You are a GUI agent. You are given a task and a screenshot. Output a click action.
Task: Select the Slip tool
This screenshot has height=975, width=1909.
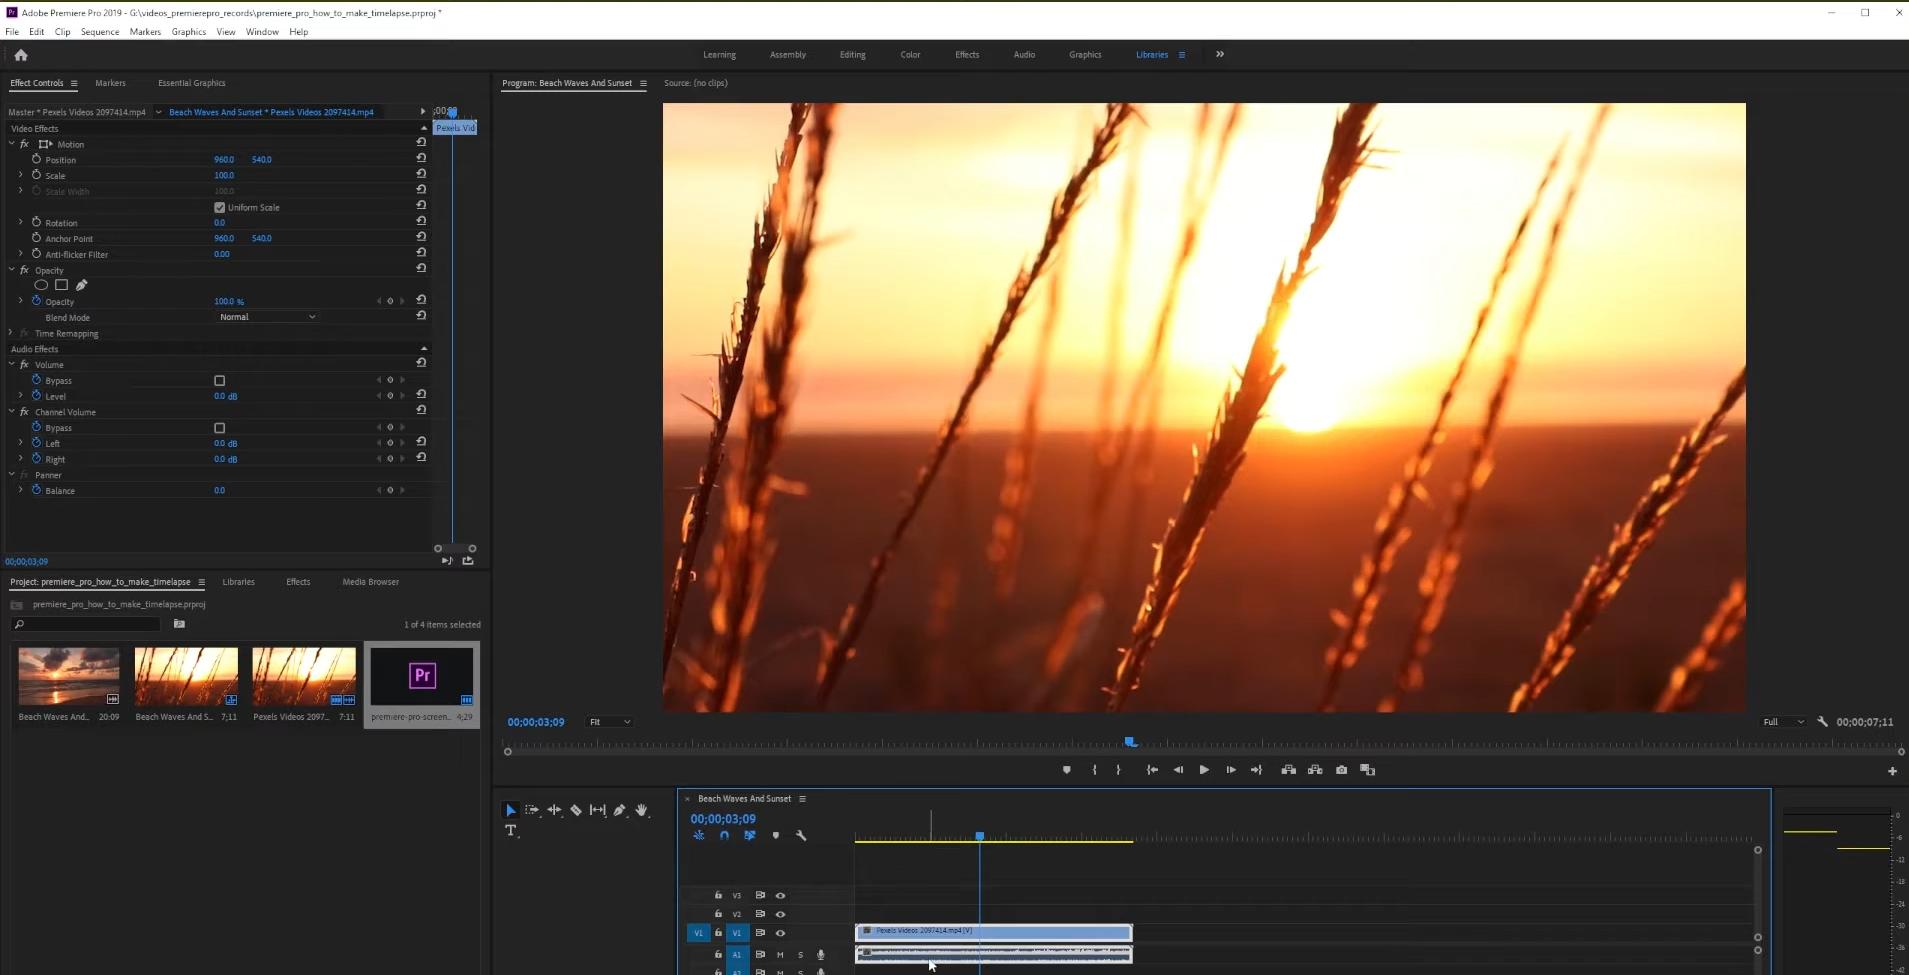coord(598,810)
